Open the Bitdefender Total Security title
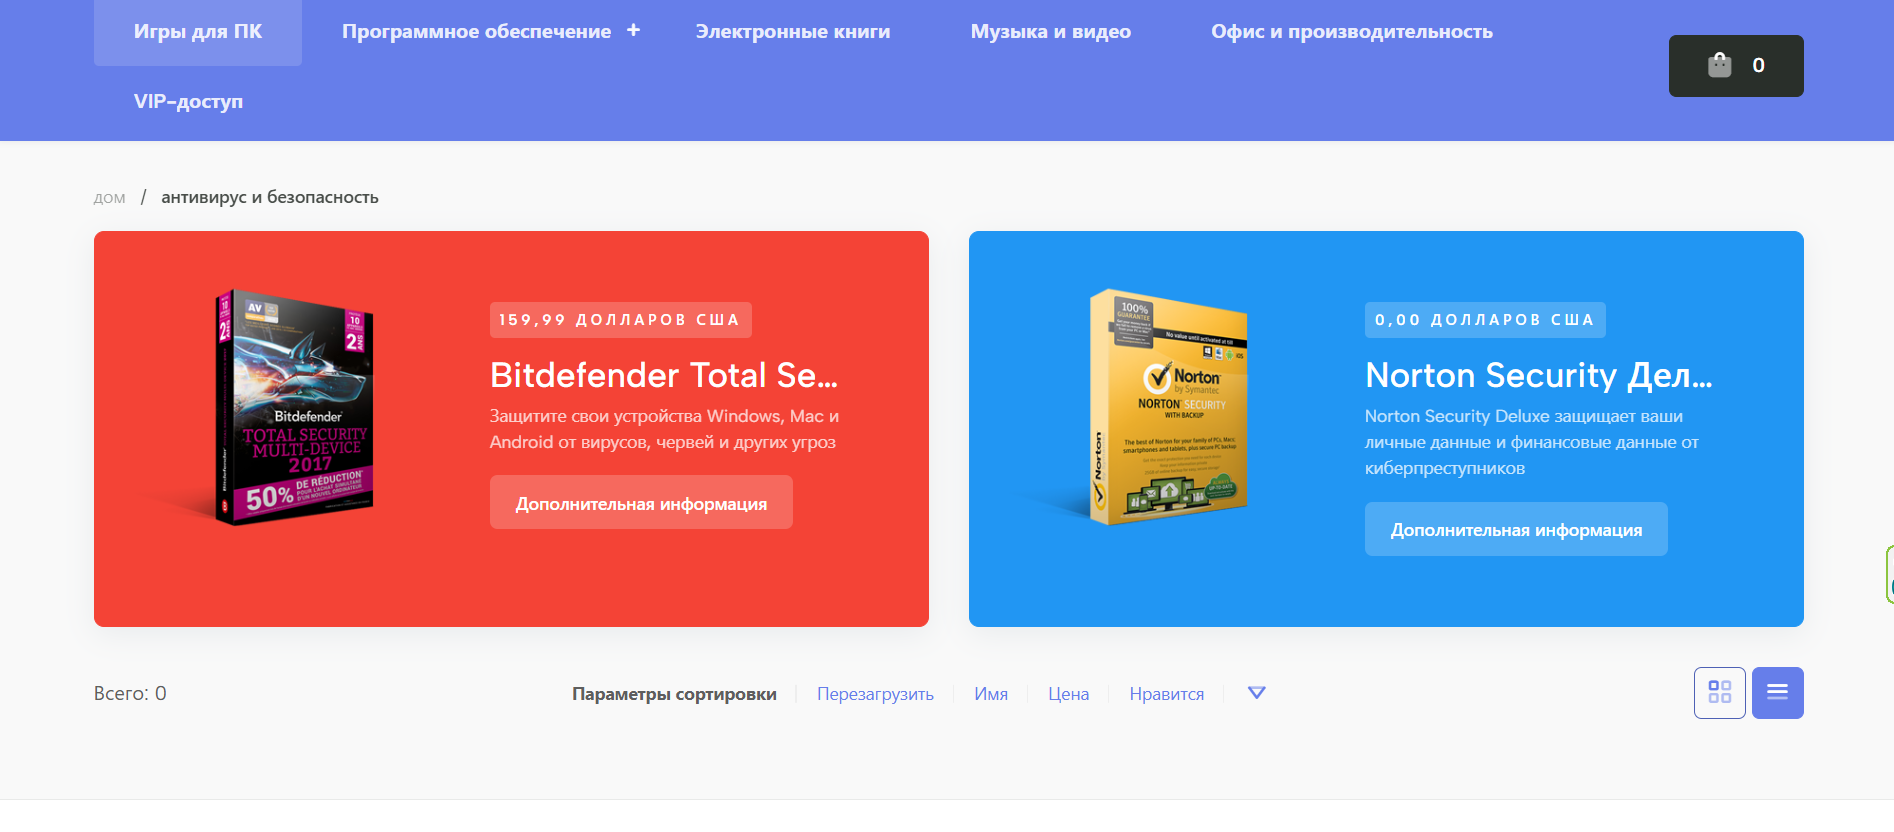This screenshot has width=1894, height=832. tap(664, 375)
